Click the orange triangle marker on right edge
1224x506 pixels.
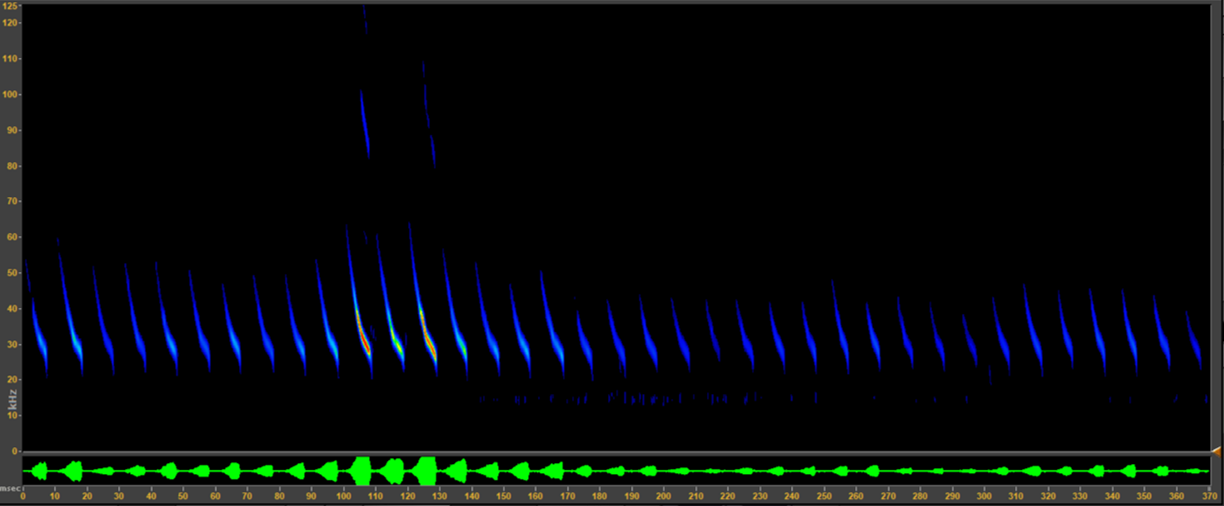[1216, 452]
